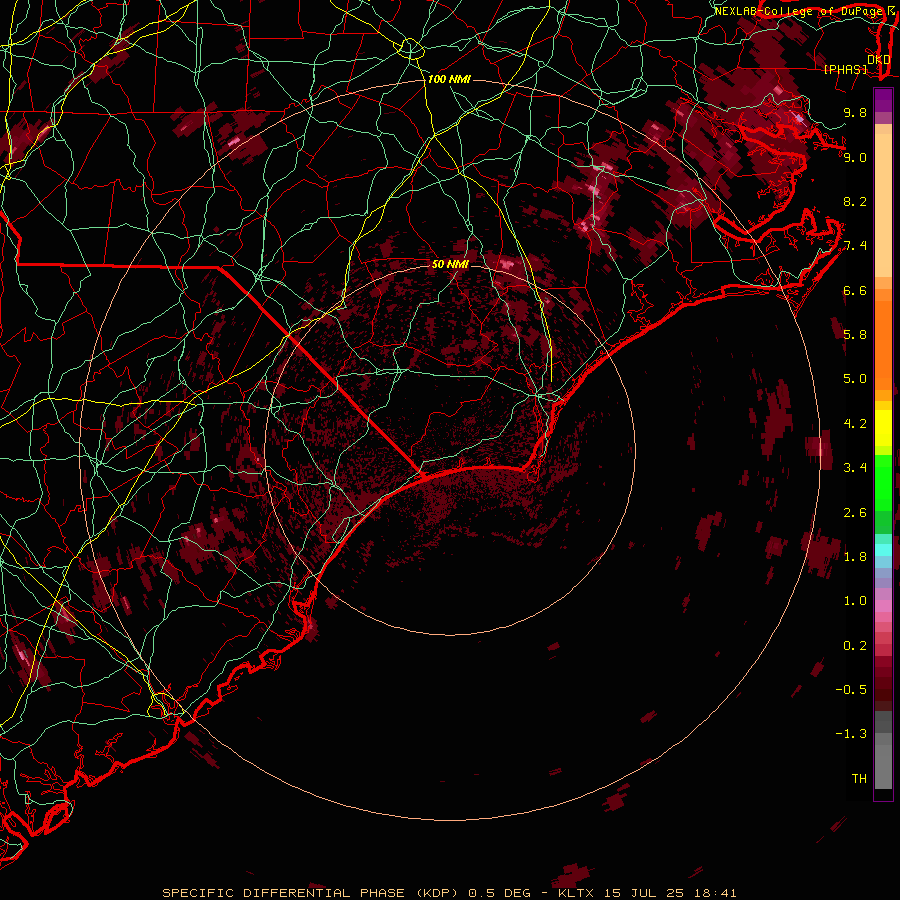Click the bright green segment of the color bar
Viewport: 900px width, 900px height.
[x=883, y=482]
